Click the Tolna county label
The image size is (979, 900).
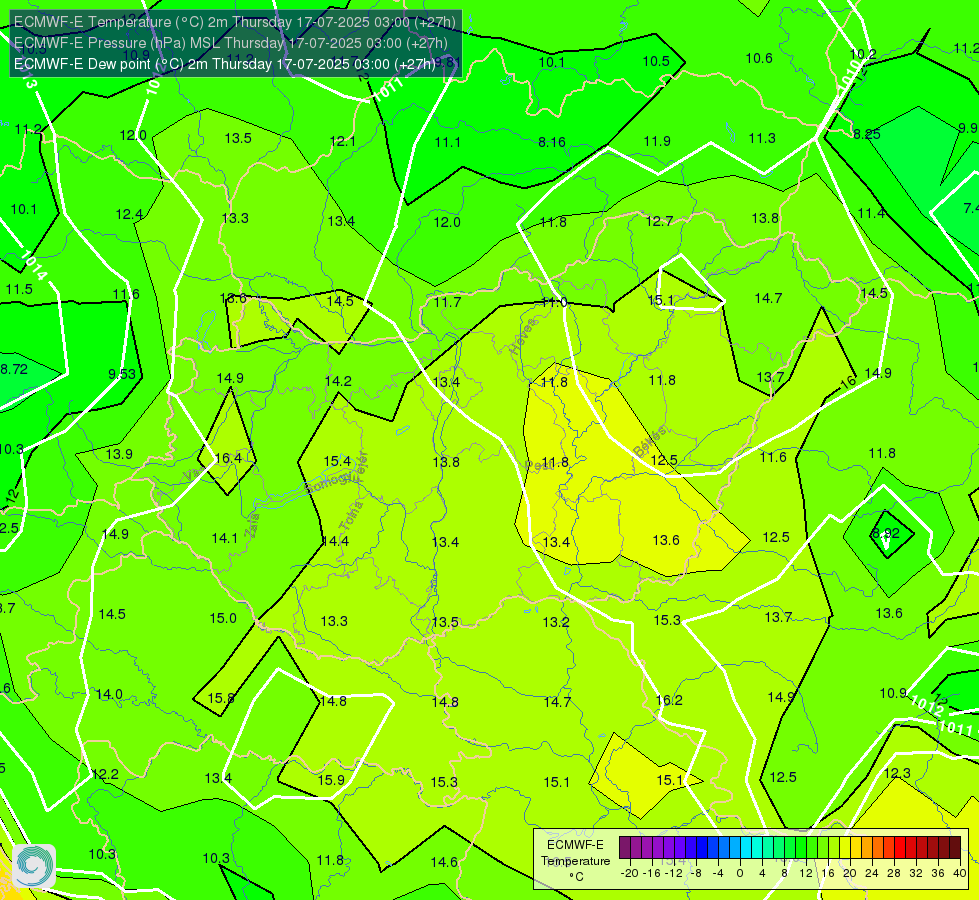click(351, 515)
